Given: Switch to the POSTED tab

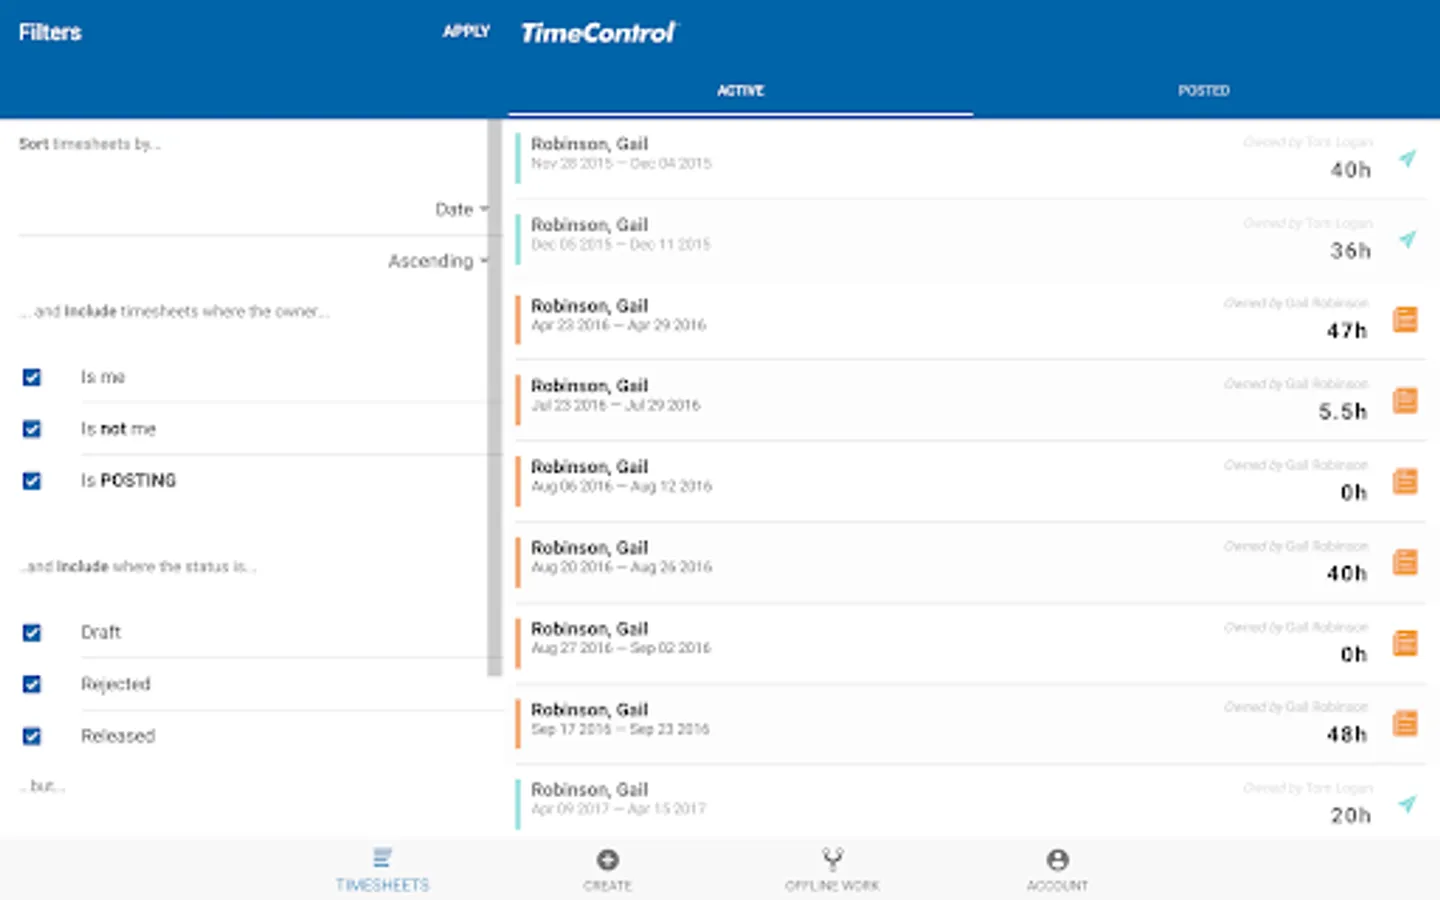Looking at the screenshot, I should tap(1203, 90).
